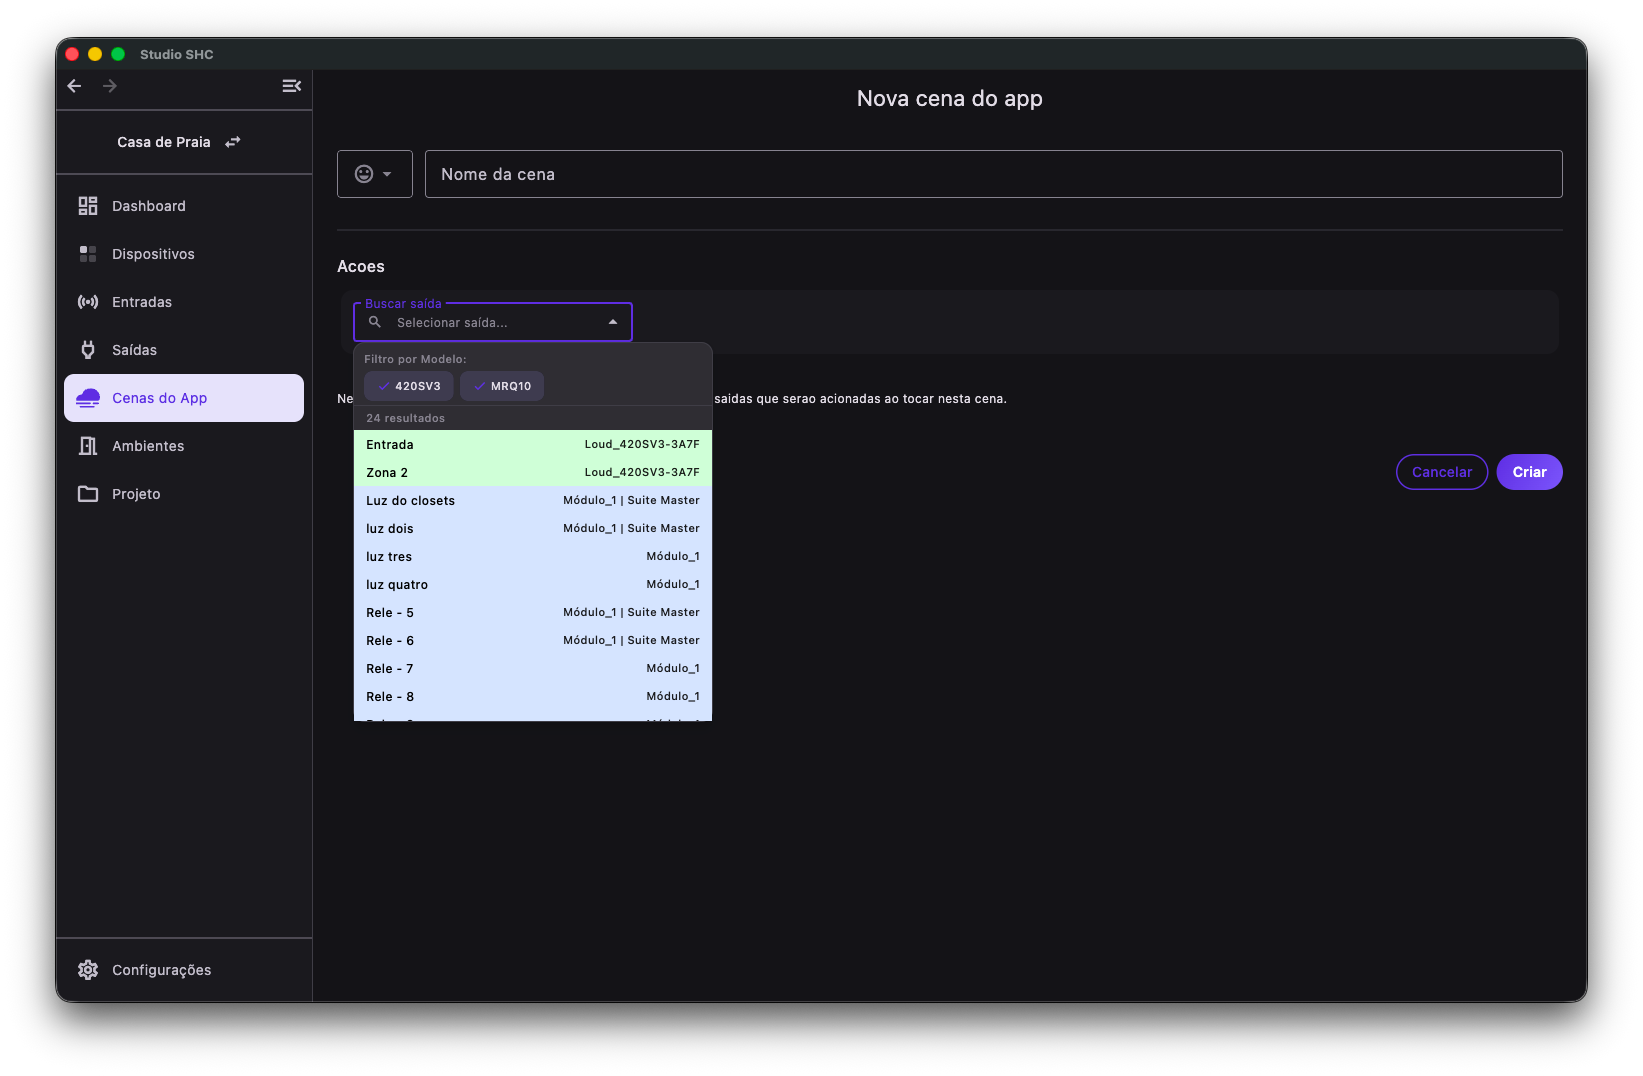Screen dimensions: 1643x1076
Task: Go to Saídas section
Action: (x=184, y=350)
